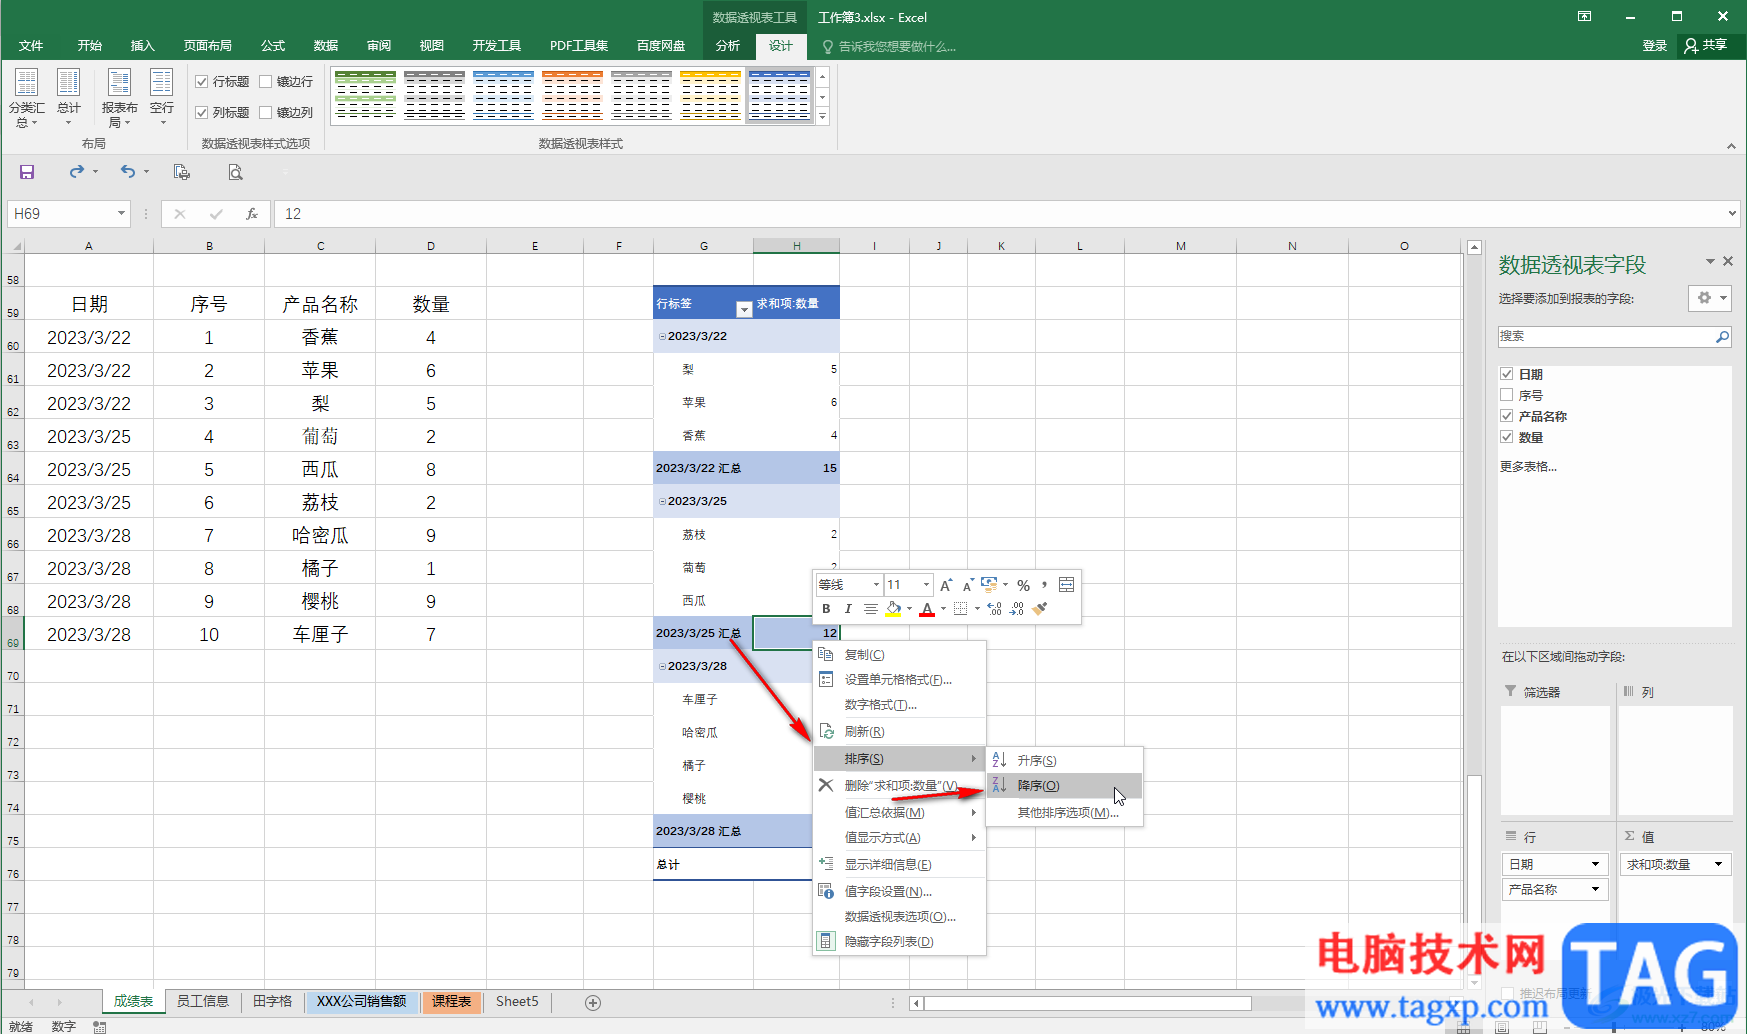Open the 产品名称 row field dropdown

(x=1595, y=889)
